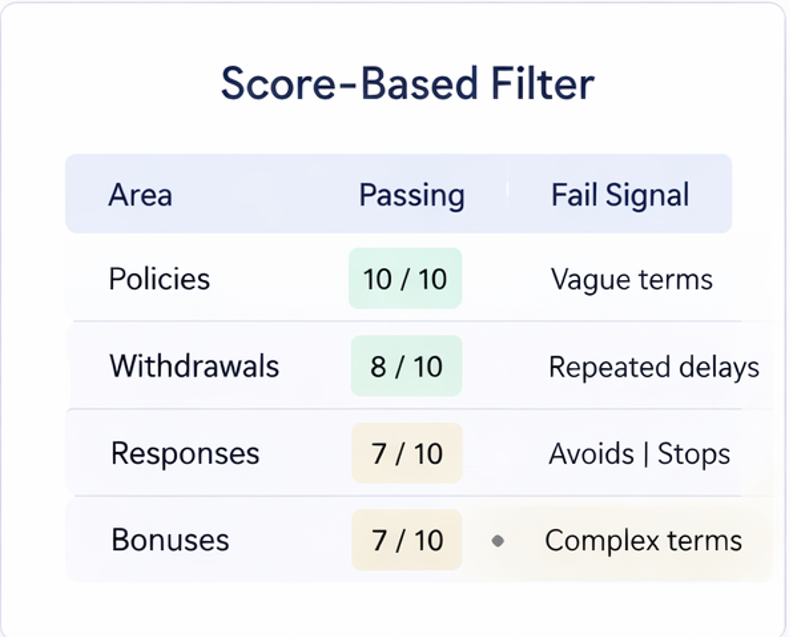The image size is (790, 637).
Task: Click the small dot beside Complex terms
Action: 498,541
